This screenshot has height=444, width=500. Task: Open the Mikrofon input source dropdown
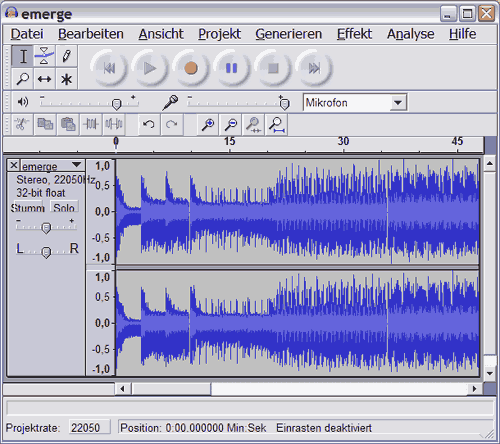tap(398, 103)
